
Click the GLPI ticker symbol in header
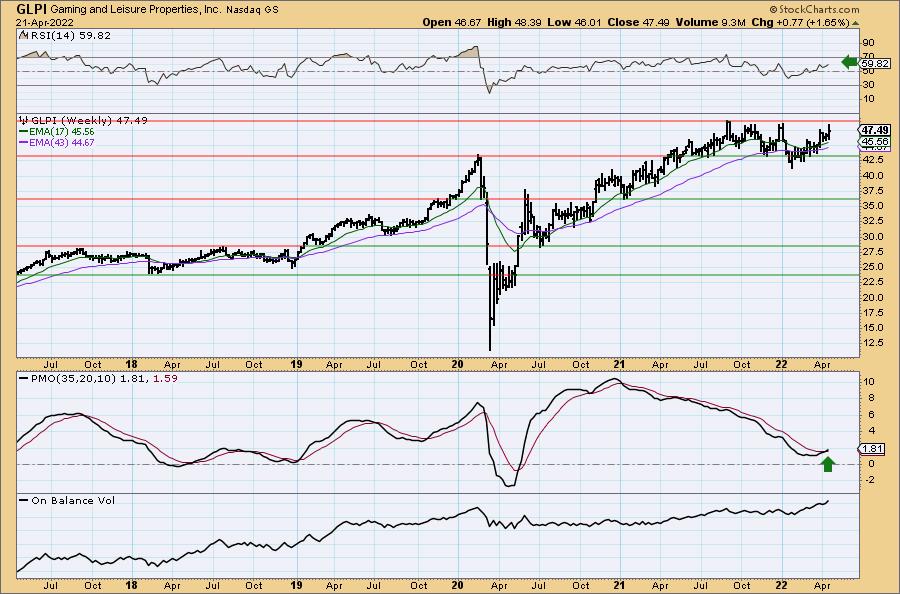pyautogui.click(x=32, y=9)
